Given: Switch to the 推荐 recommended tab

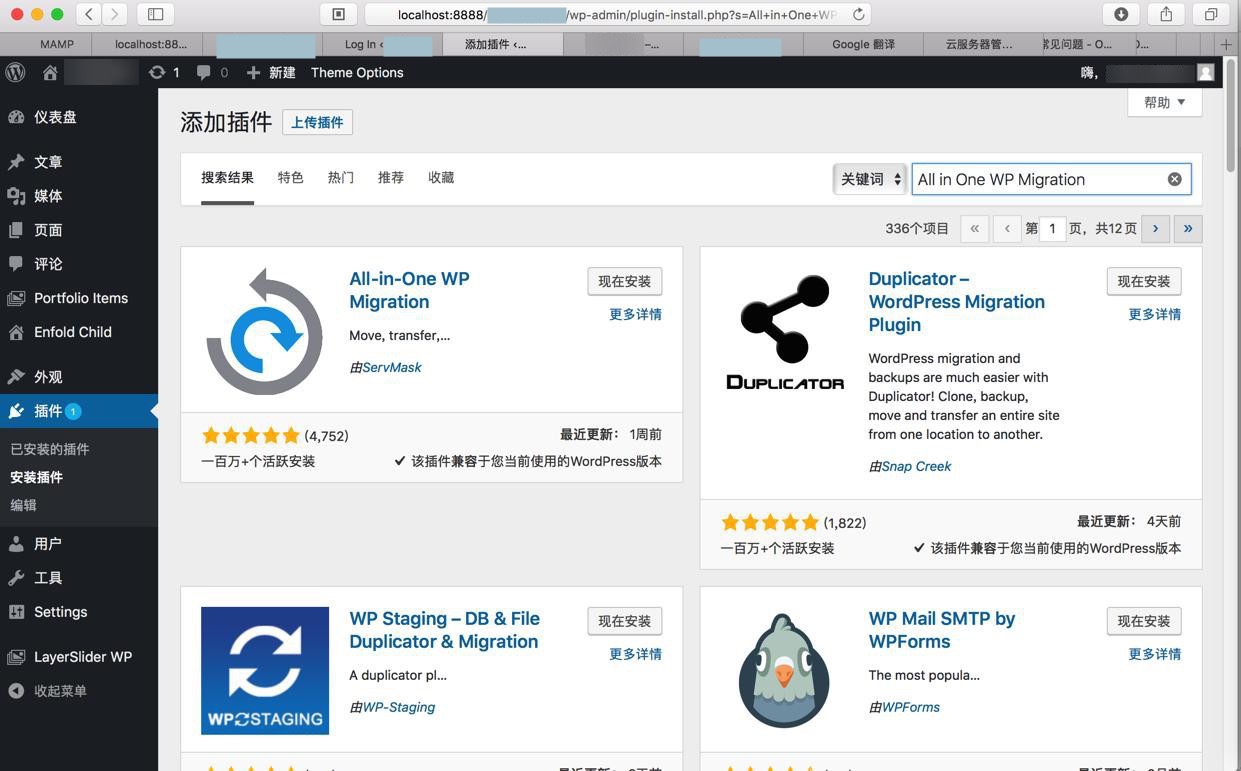Looking at the screenshot, I should click(x=390, y=178).
